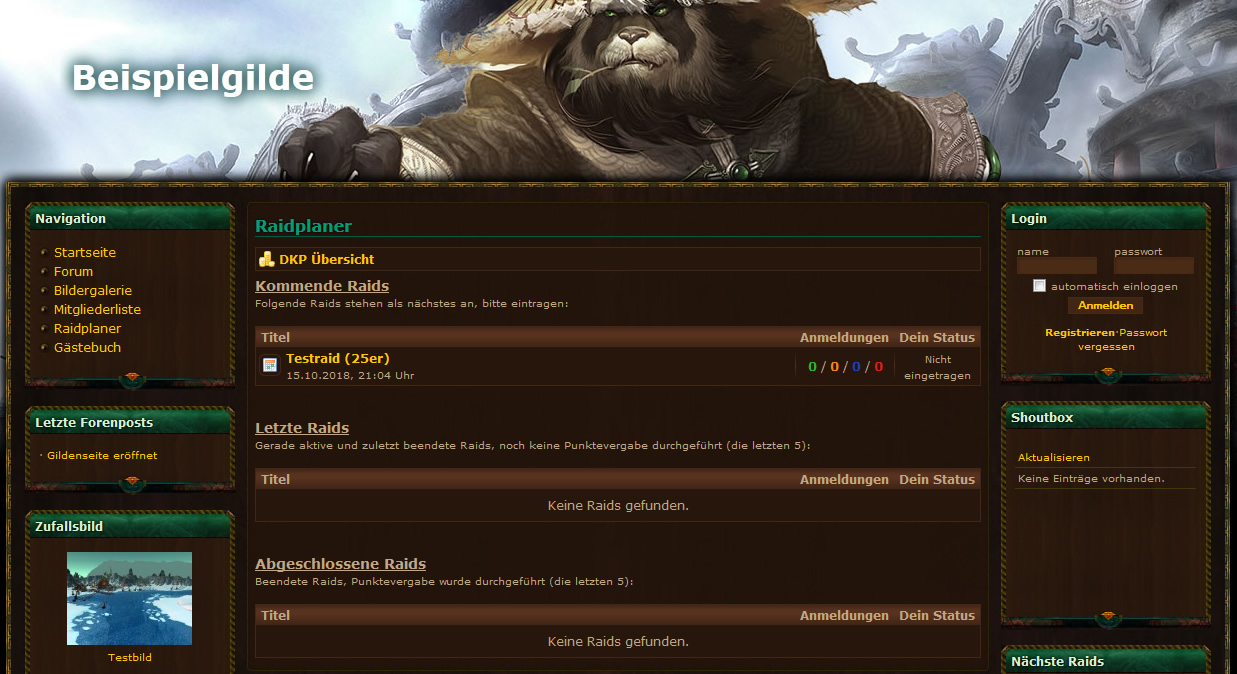
Task: Enable the automatisch einloggen checkbox
Action: pos(1039,286)
